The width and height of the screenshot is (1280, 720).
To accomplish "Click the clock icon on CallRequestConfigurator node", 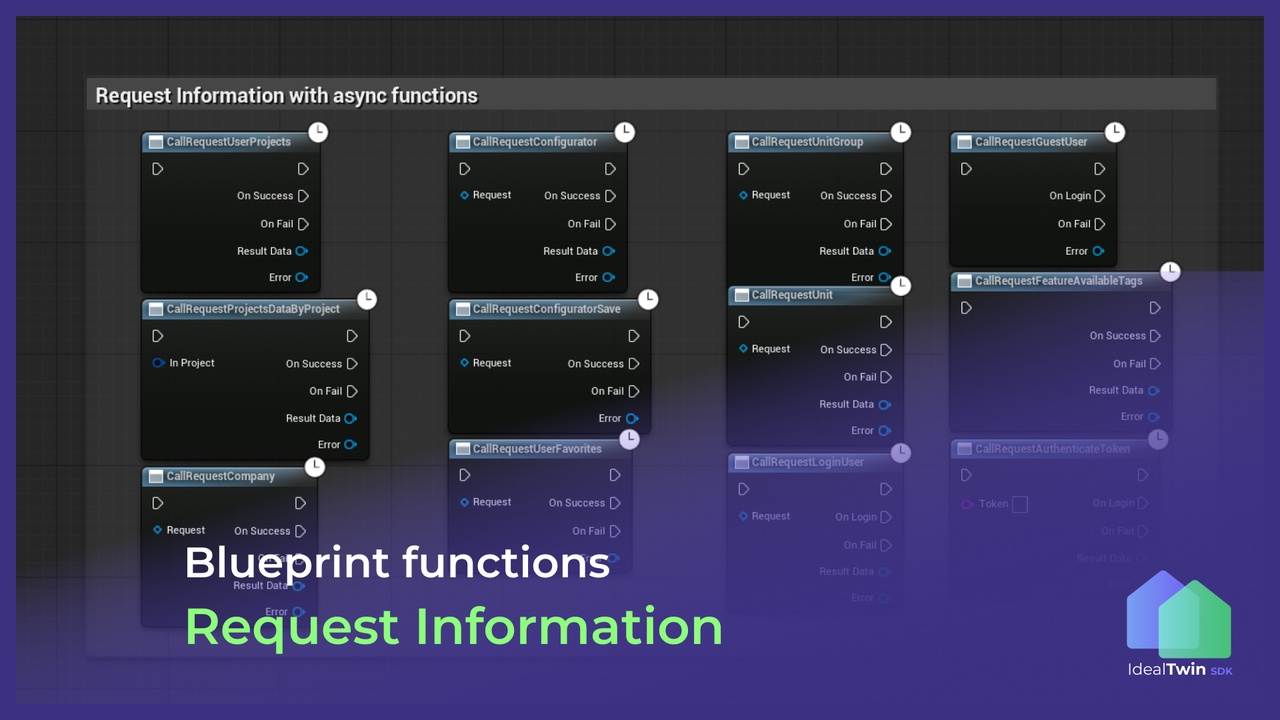I will point(625,132).
